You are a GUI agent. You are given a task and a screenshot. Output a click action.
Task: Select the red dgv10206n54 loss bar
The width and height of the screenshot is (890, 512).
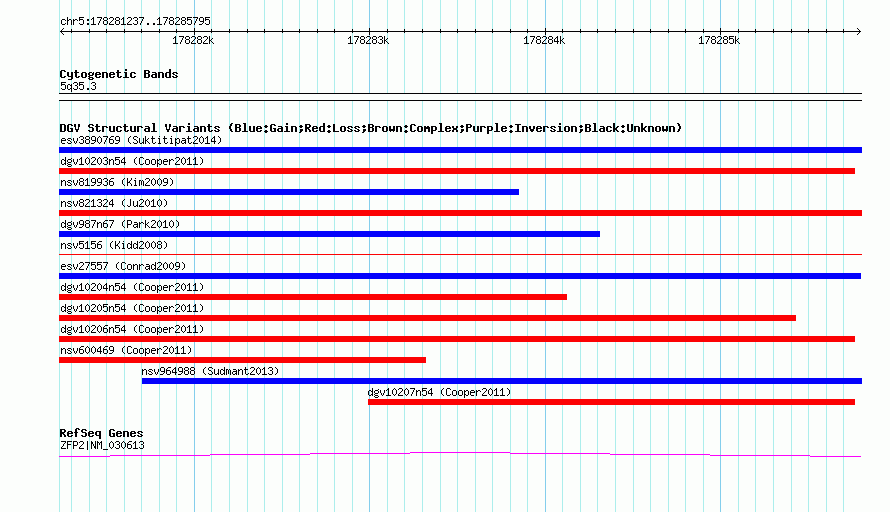point(457,339)
